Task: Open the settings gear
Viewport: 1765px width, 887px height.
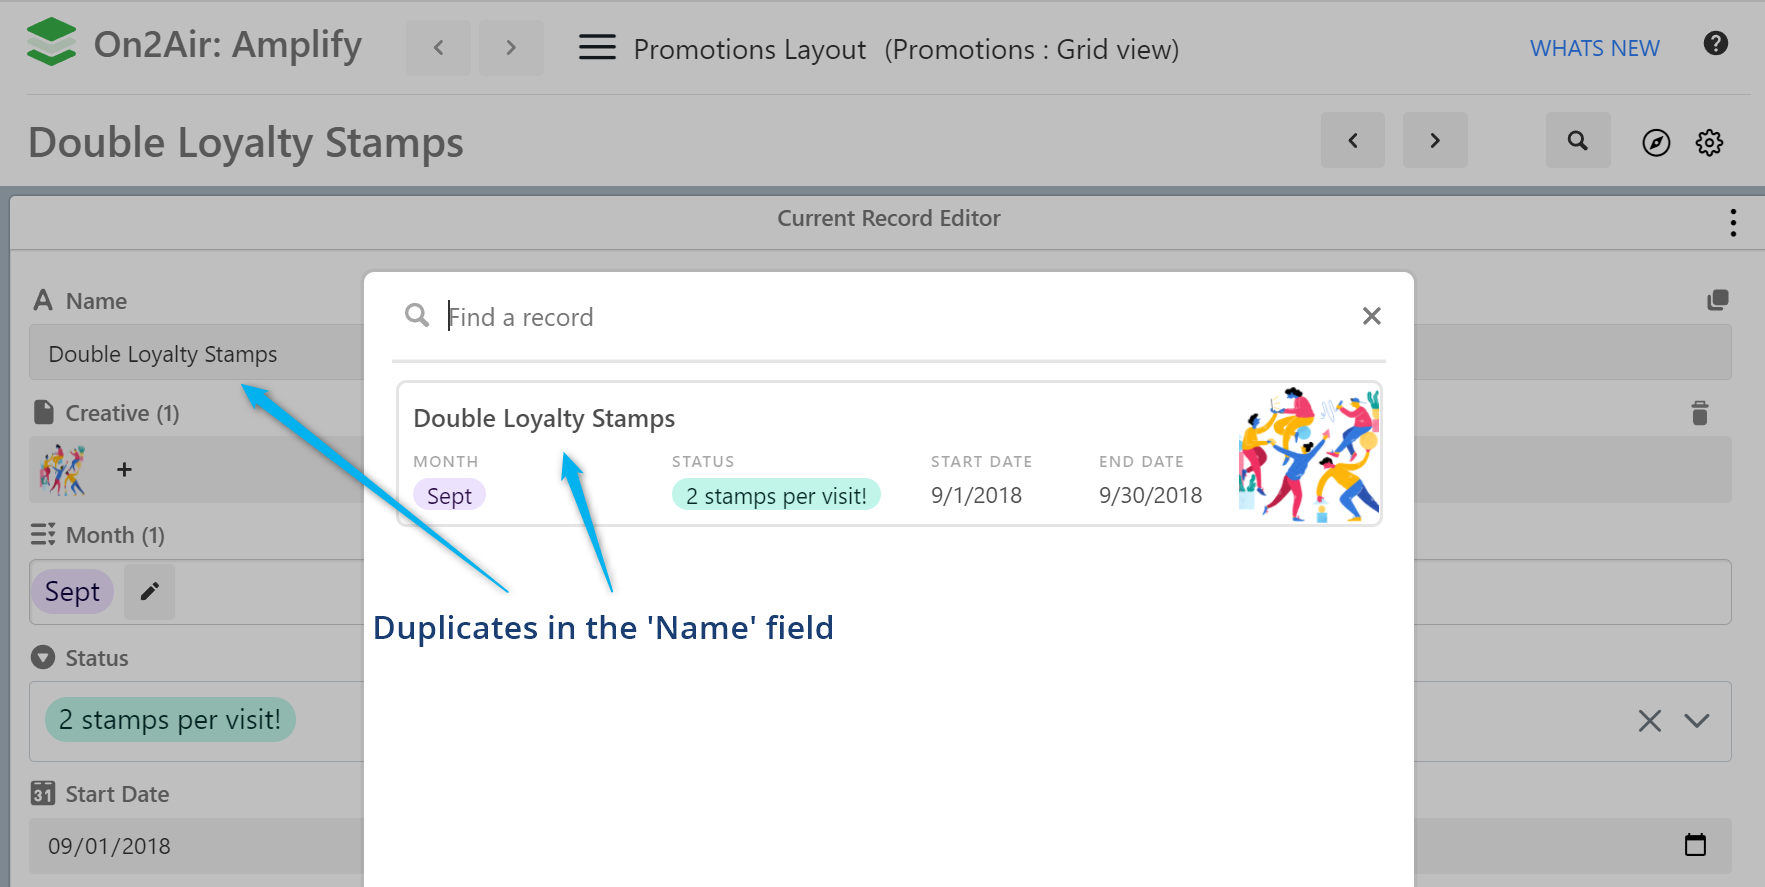Action: pos(1710,142)
